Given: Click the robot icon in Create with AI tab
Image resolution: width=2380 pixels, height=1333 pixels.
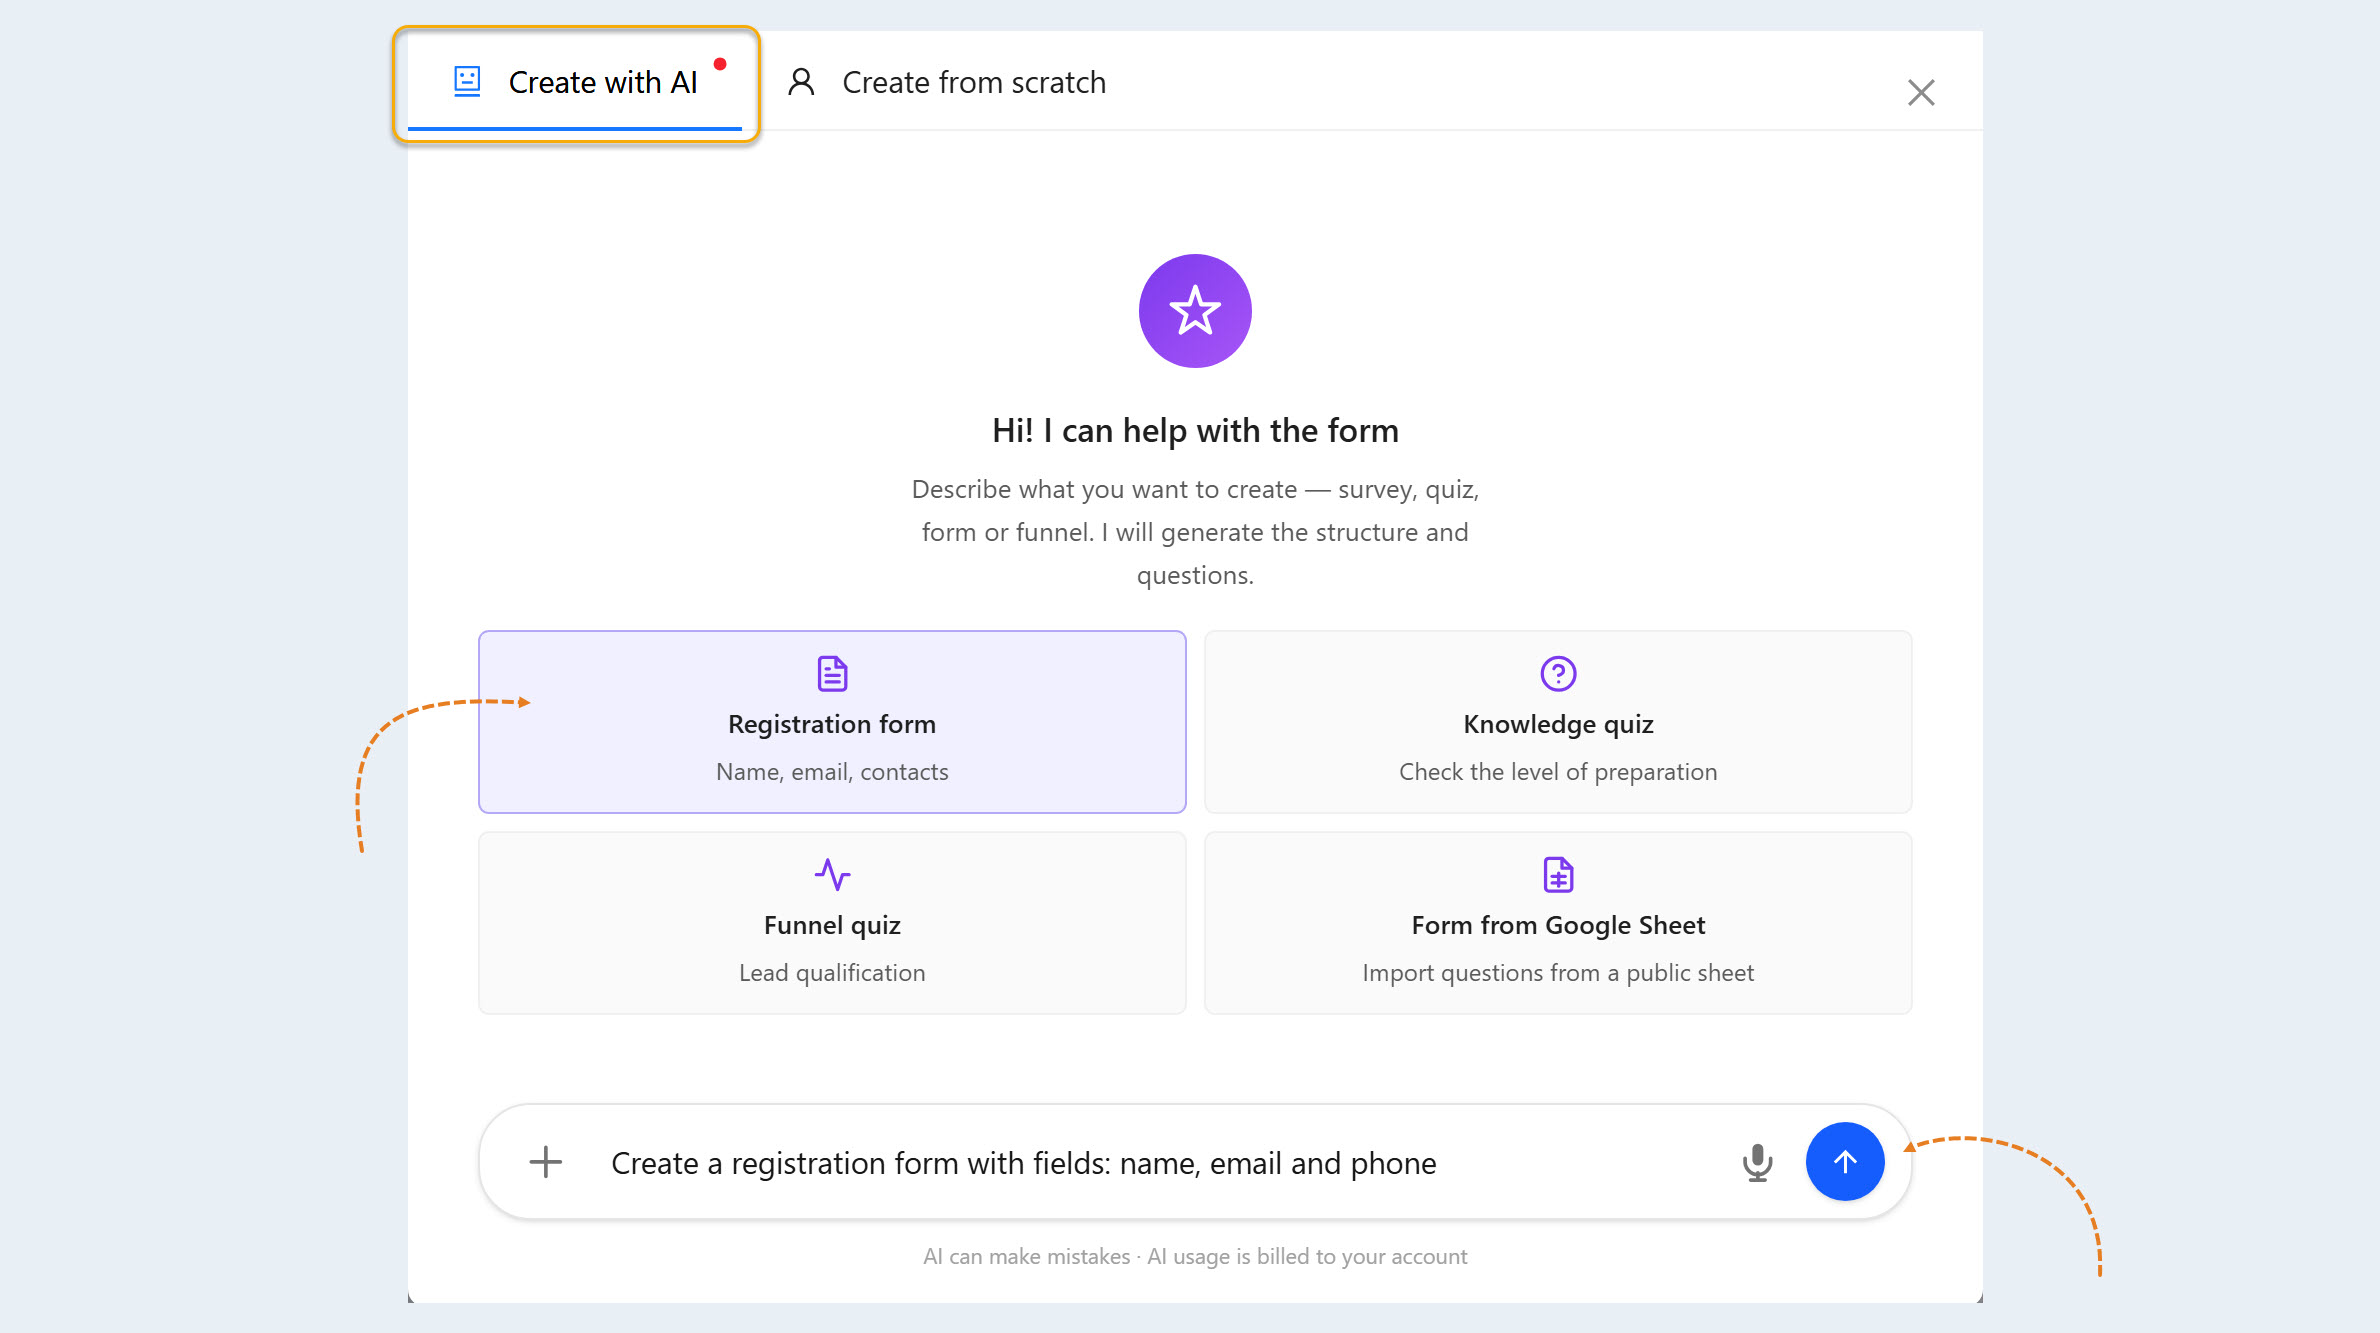Looking at the screenshot, I should [467, 81].
